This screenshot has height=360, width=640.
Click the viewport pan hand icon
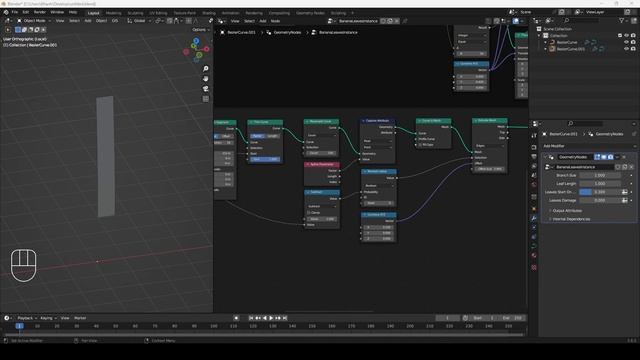point(206,78)
